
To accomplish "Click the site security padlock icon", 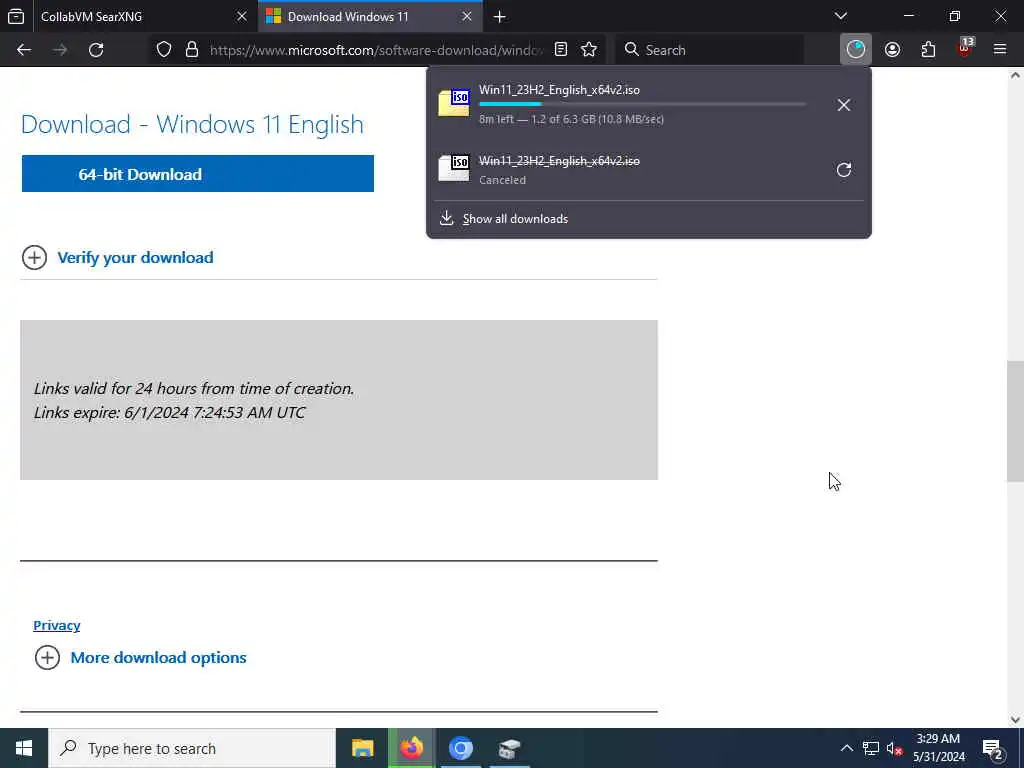I will pyautogui.click(x=192, y=50).
